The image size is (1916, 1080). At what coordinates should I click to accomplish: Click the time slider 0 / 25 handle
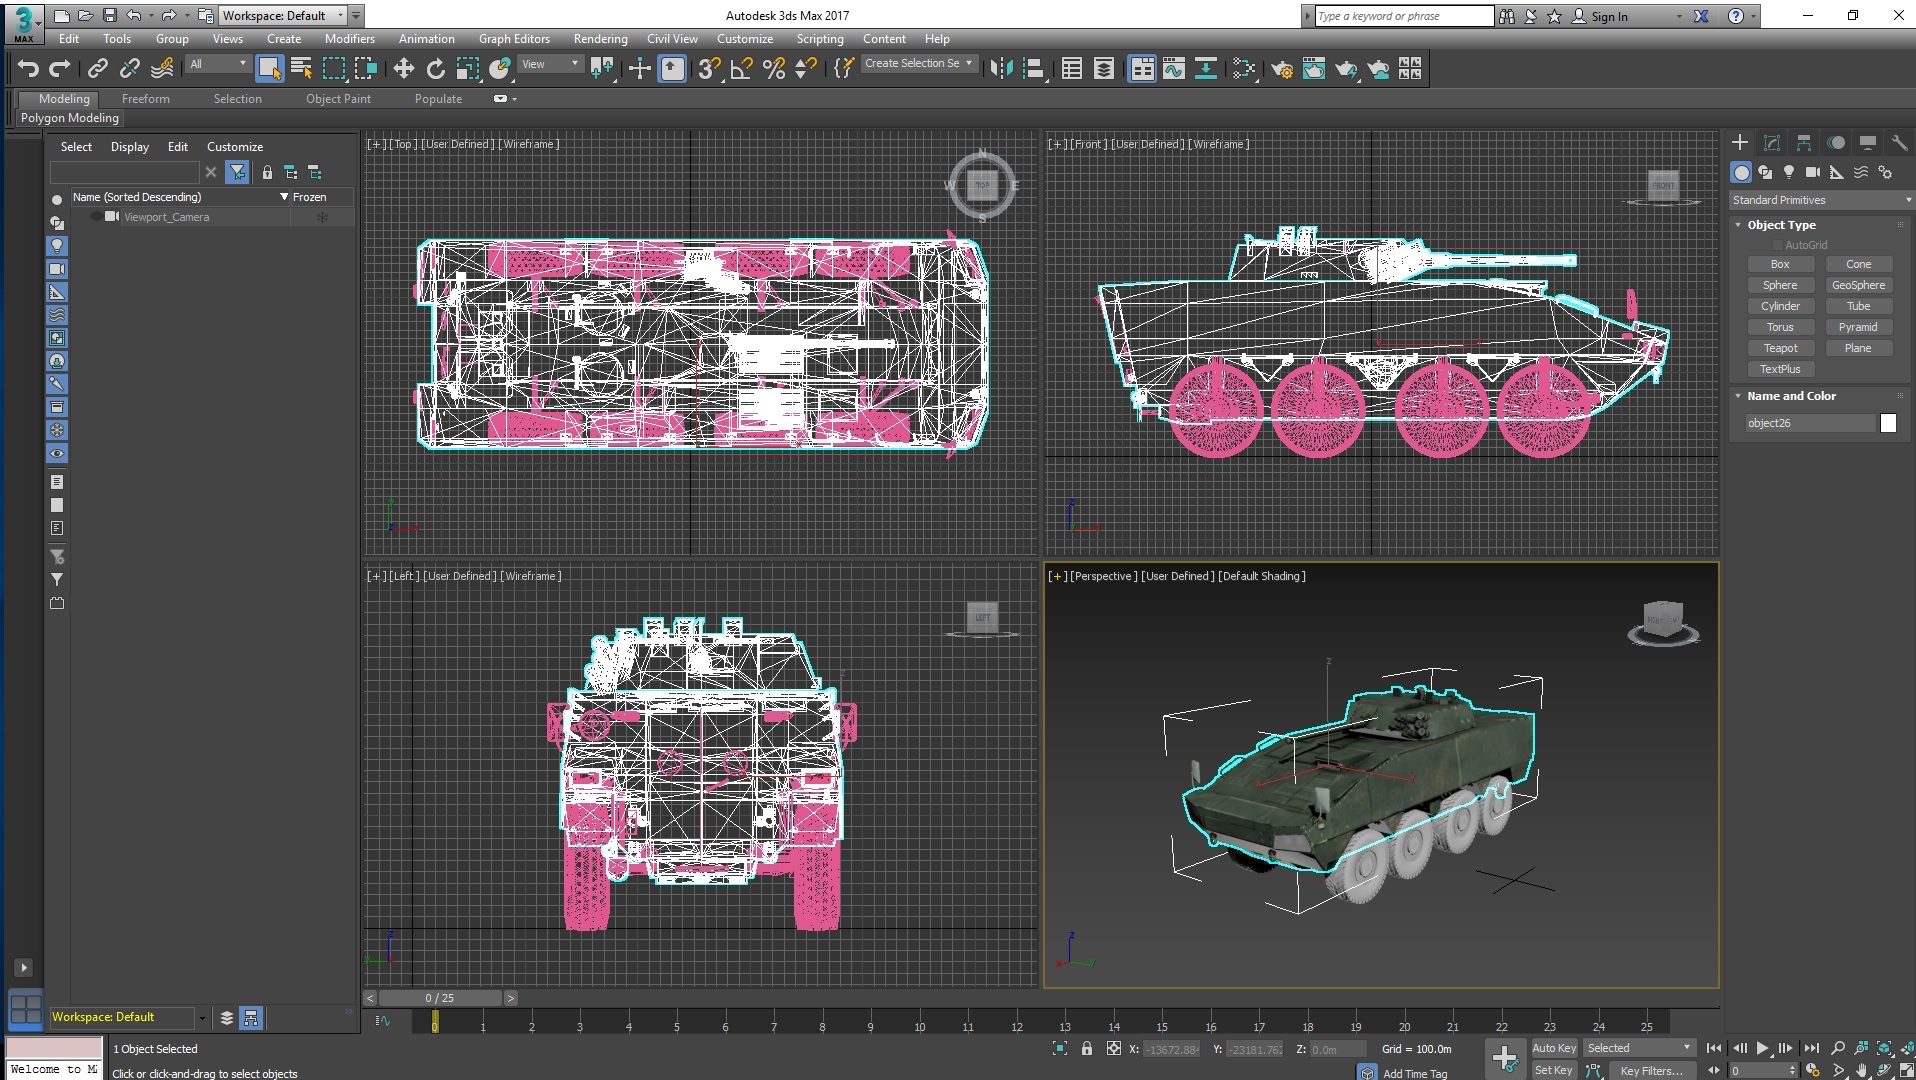pyautogui.click(x=440, y=998)
